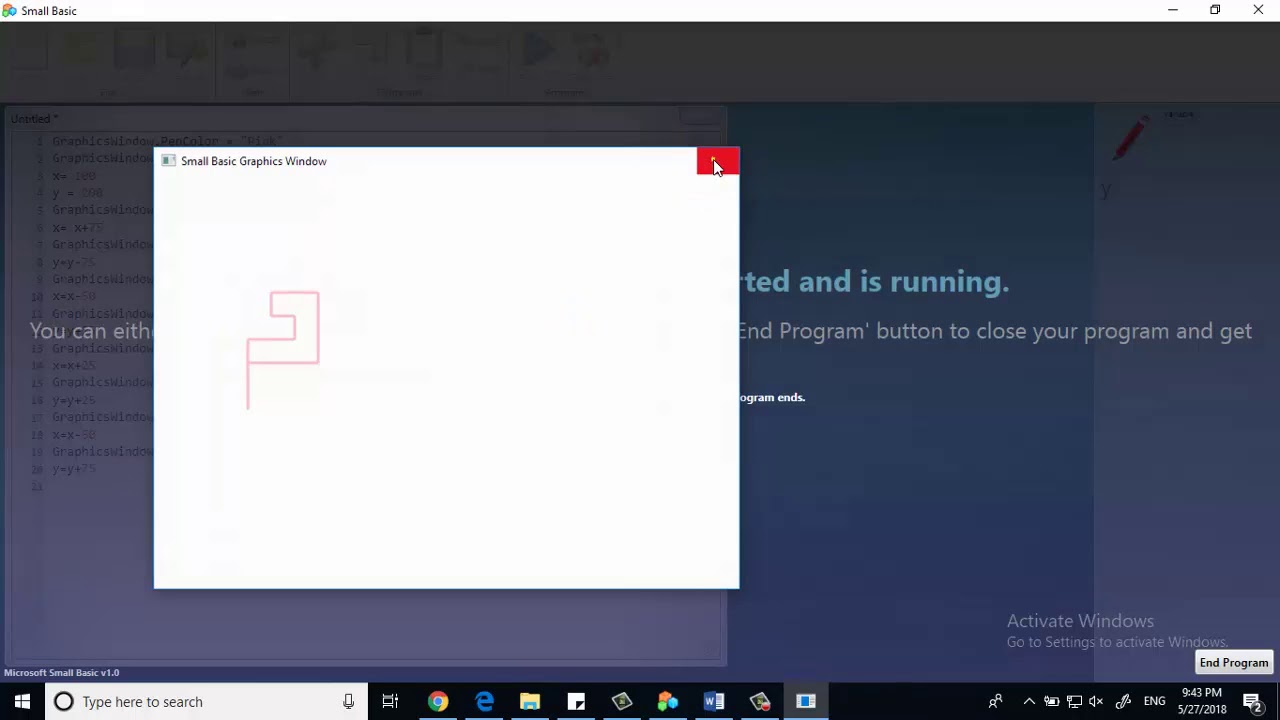Click the Cortana circle icon
This screenshot has height=720, width=1280.
coord(64,702)
